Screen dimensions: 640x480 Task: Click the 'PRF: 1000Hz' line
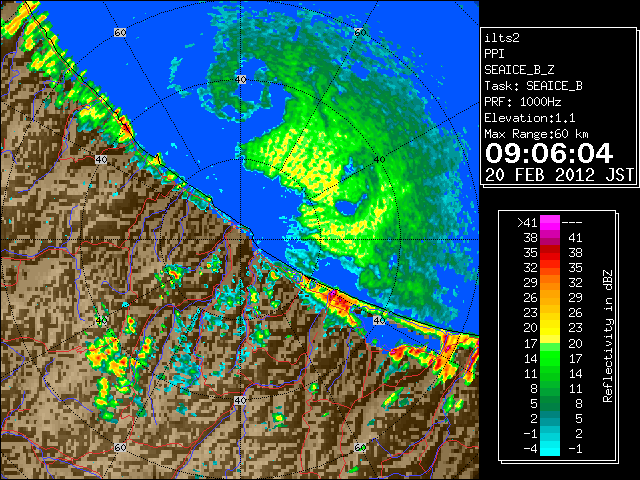pyautogui.click(x=522, y=102)
